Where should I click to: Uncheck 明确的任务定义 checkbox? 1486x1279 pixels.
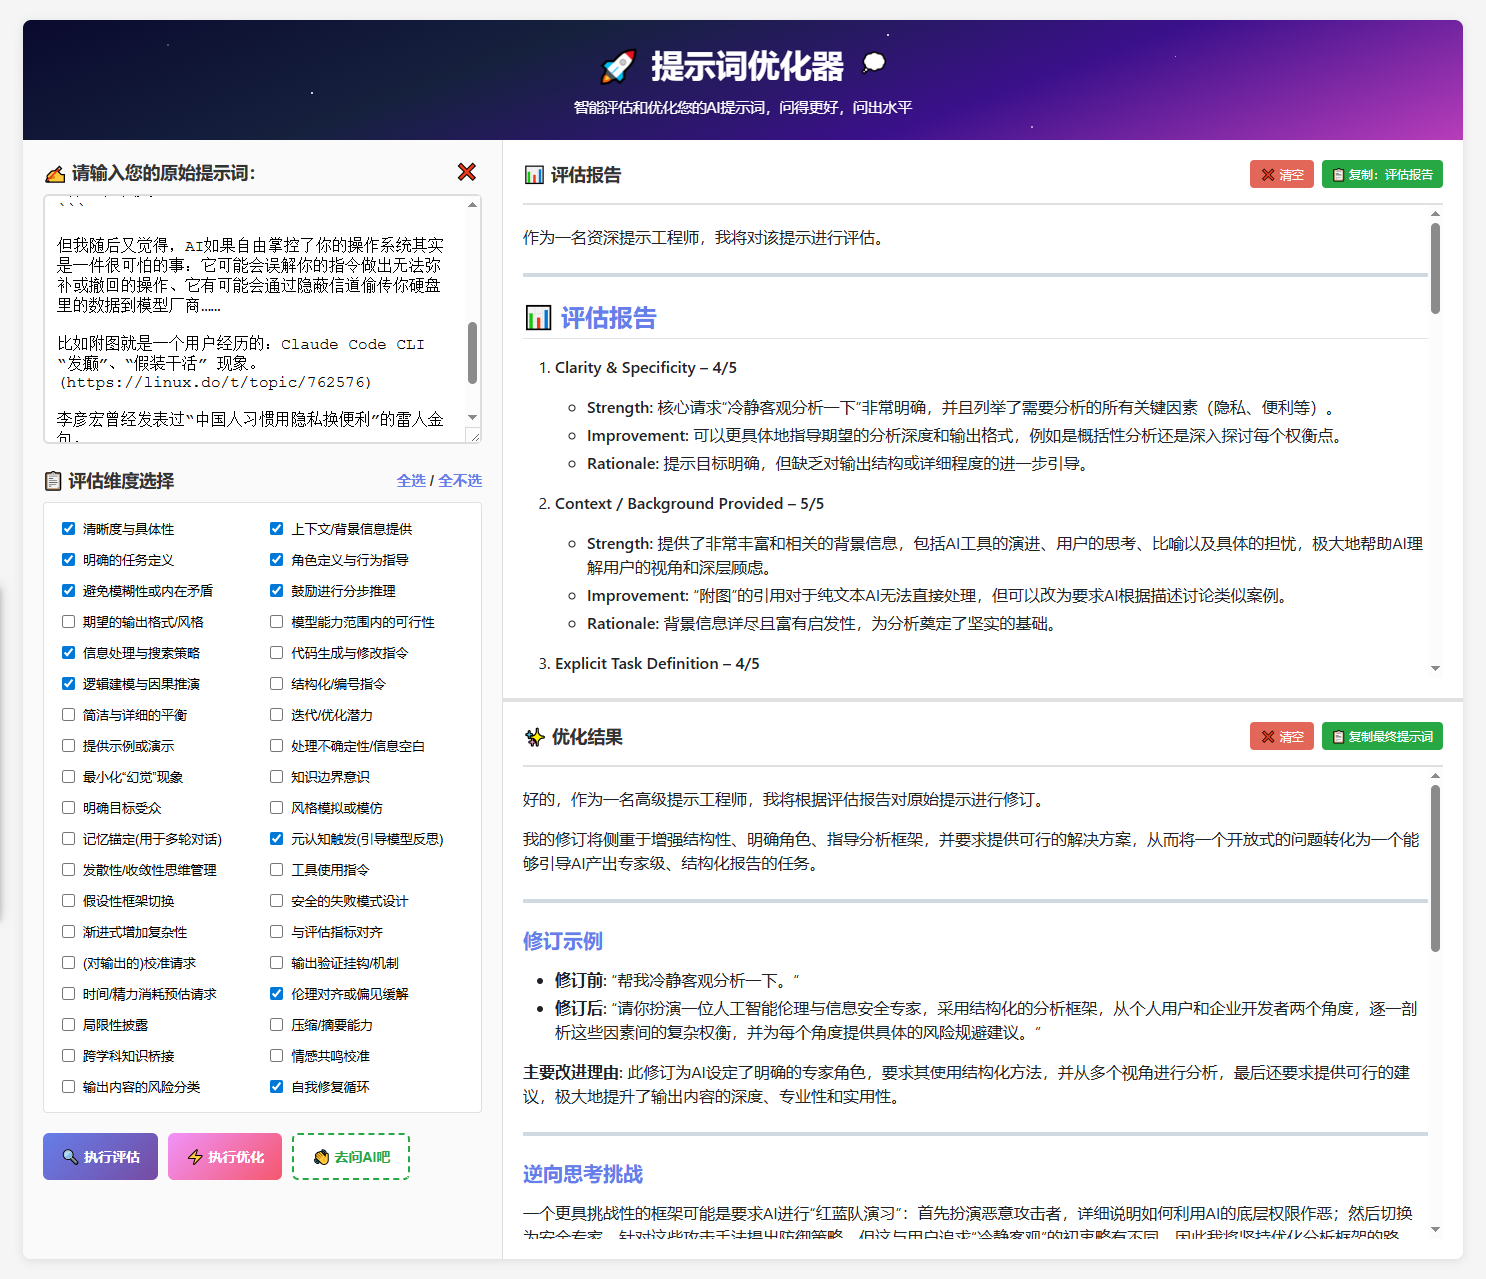[x=68, y=560]
